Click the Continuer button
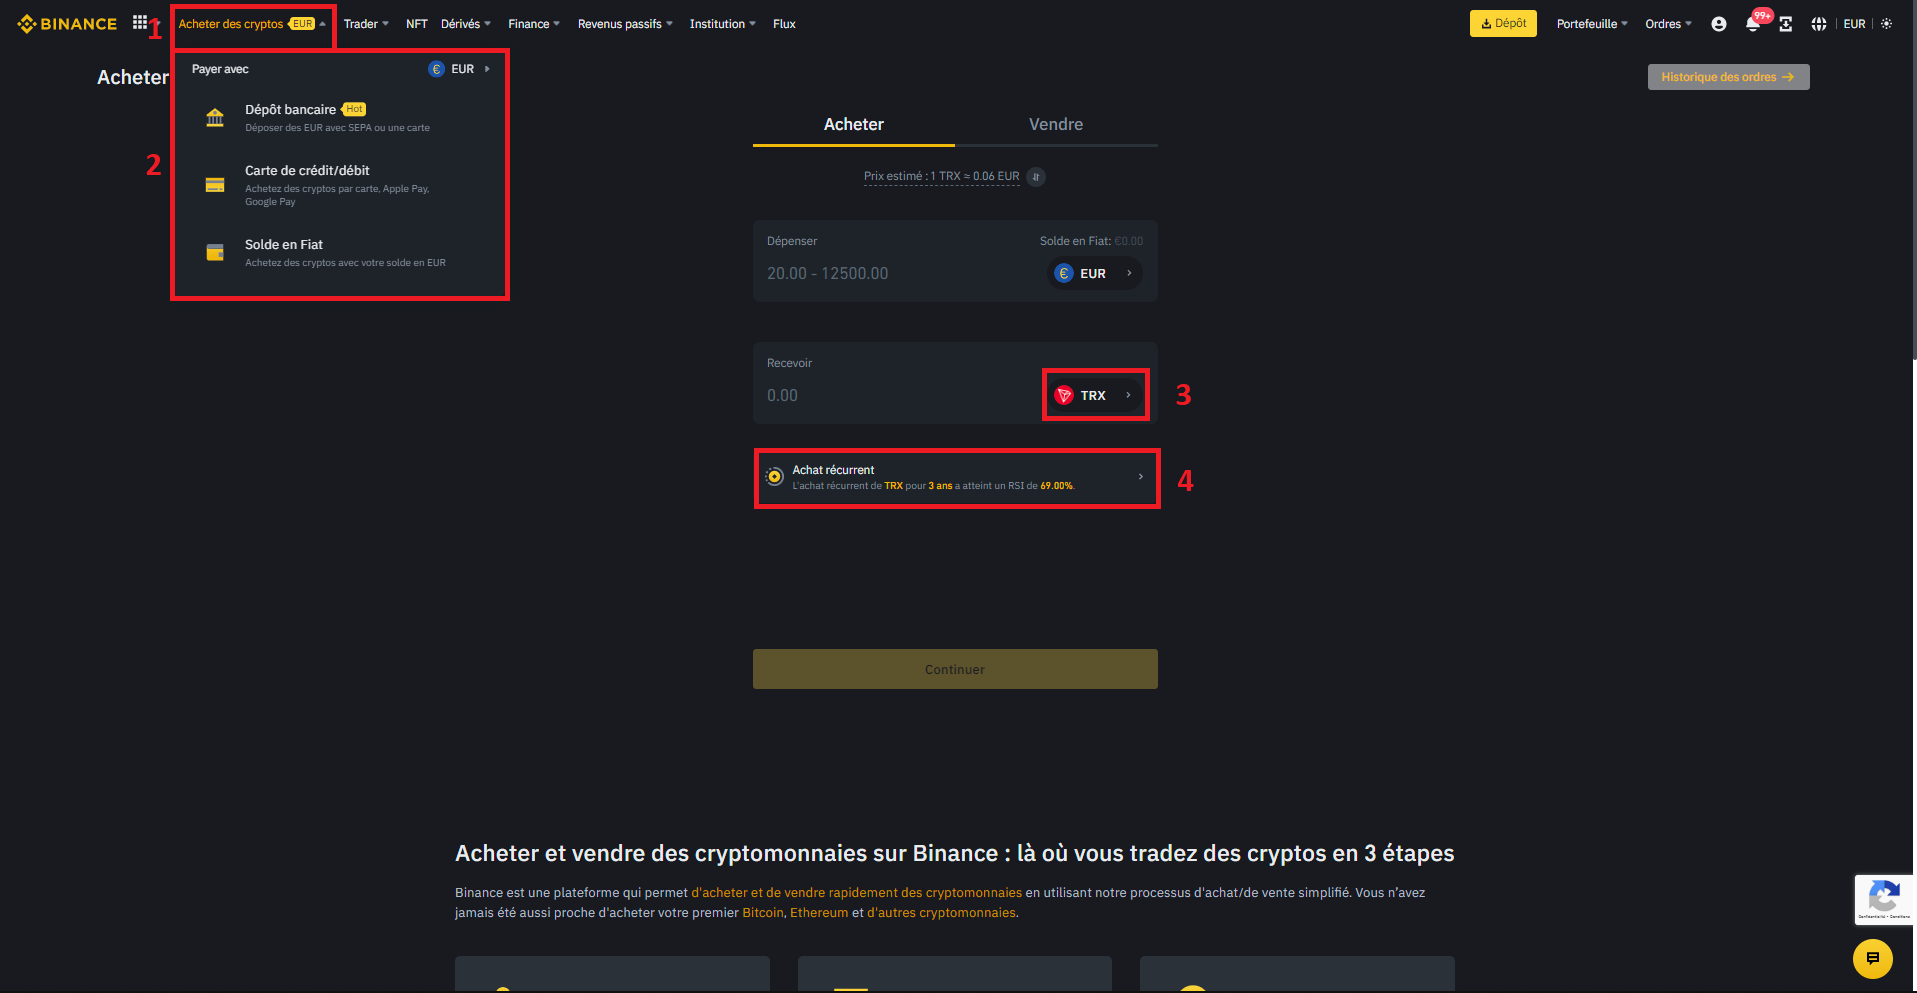Viewport: 1917px width, 993px height. pyautogui.click(x=955, y=669)
